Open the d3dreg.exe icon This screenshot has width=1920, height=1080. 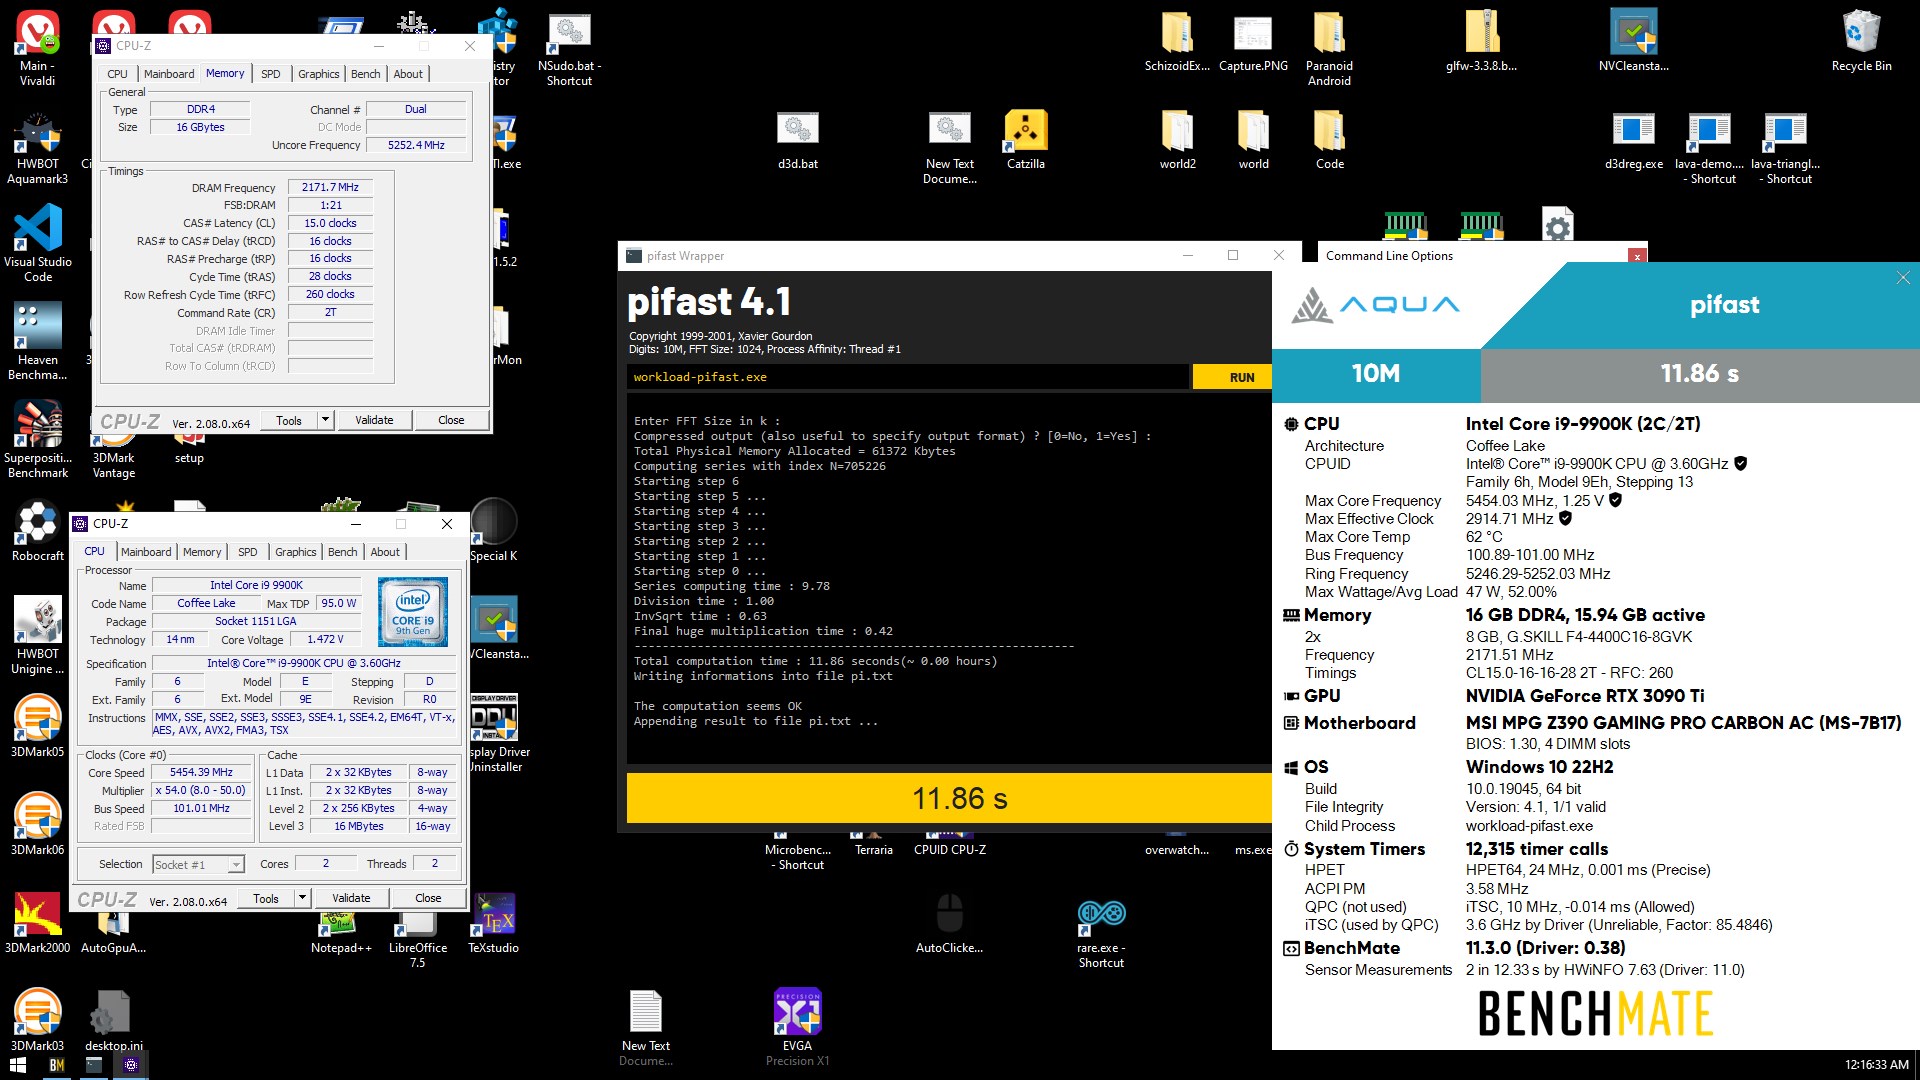coord(1633,140)
